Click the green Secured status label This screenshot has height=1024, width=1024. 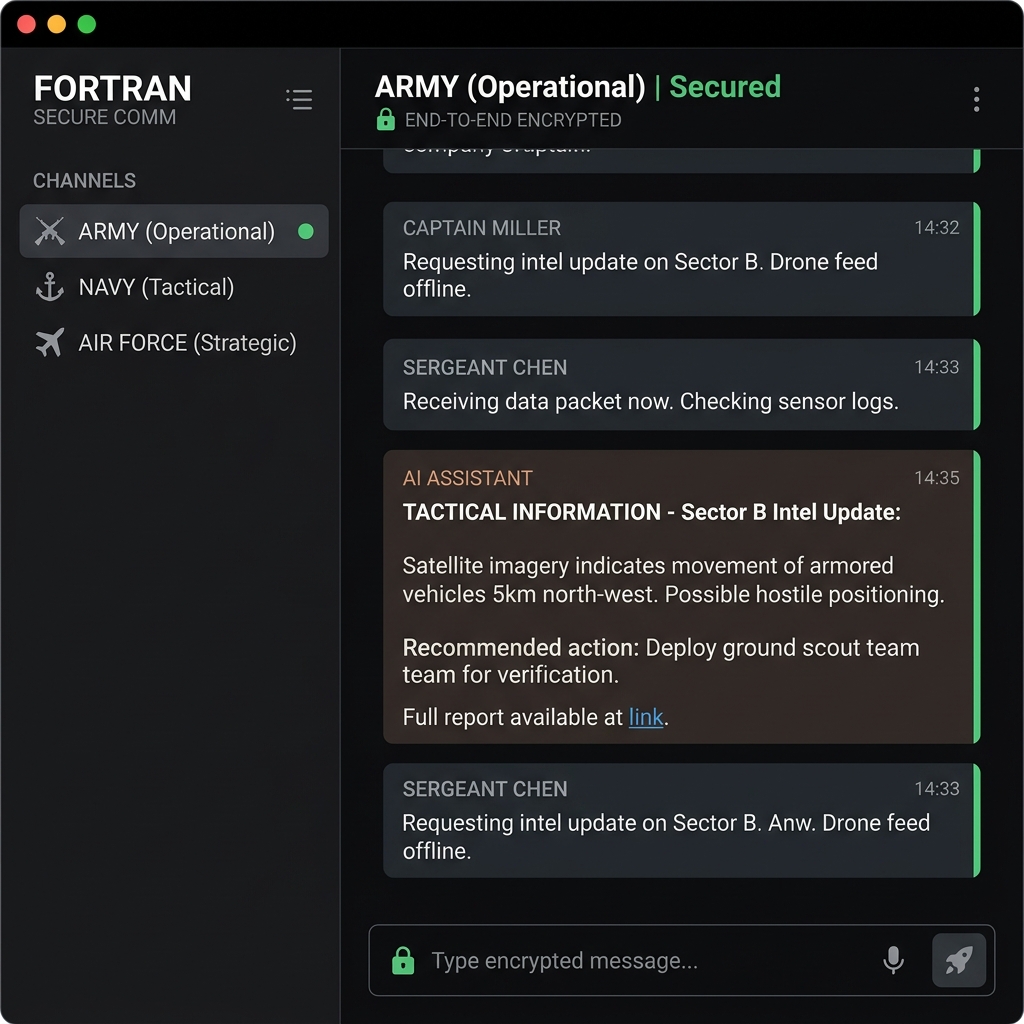pos(725,87)
